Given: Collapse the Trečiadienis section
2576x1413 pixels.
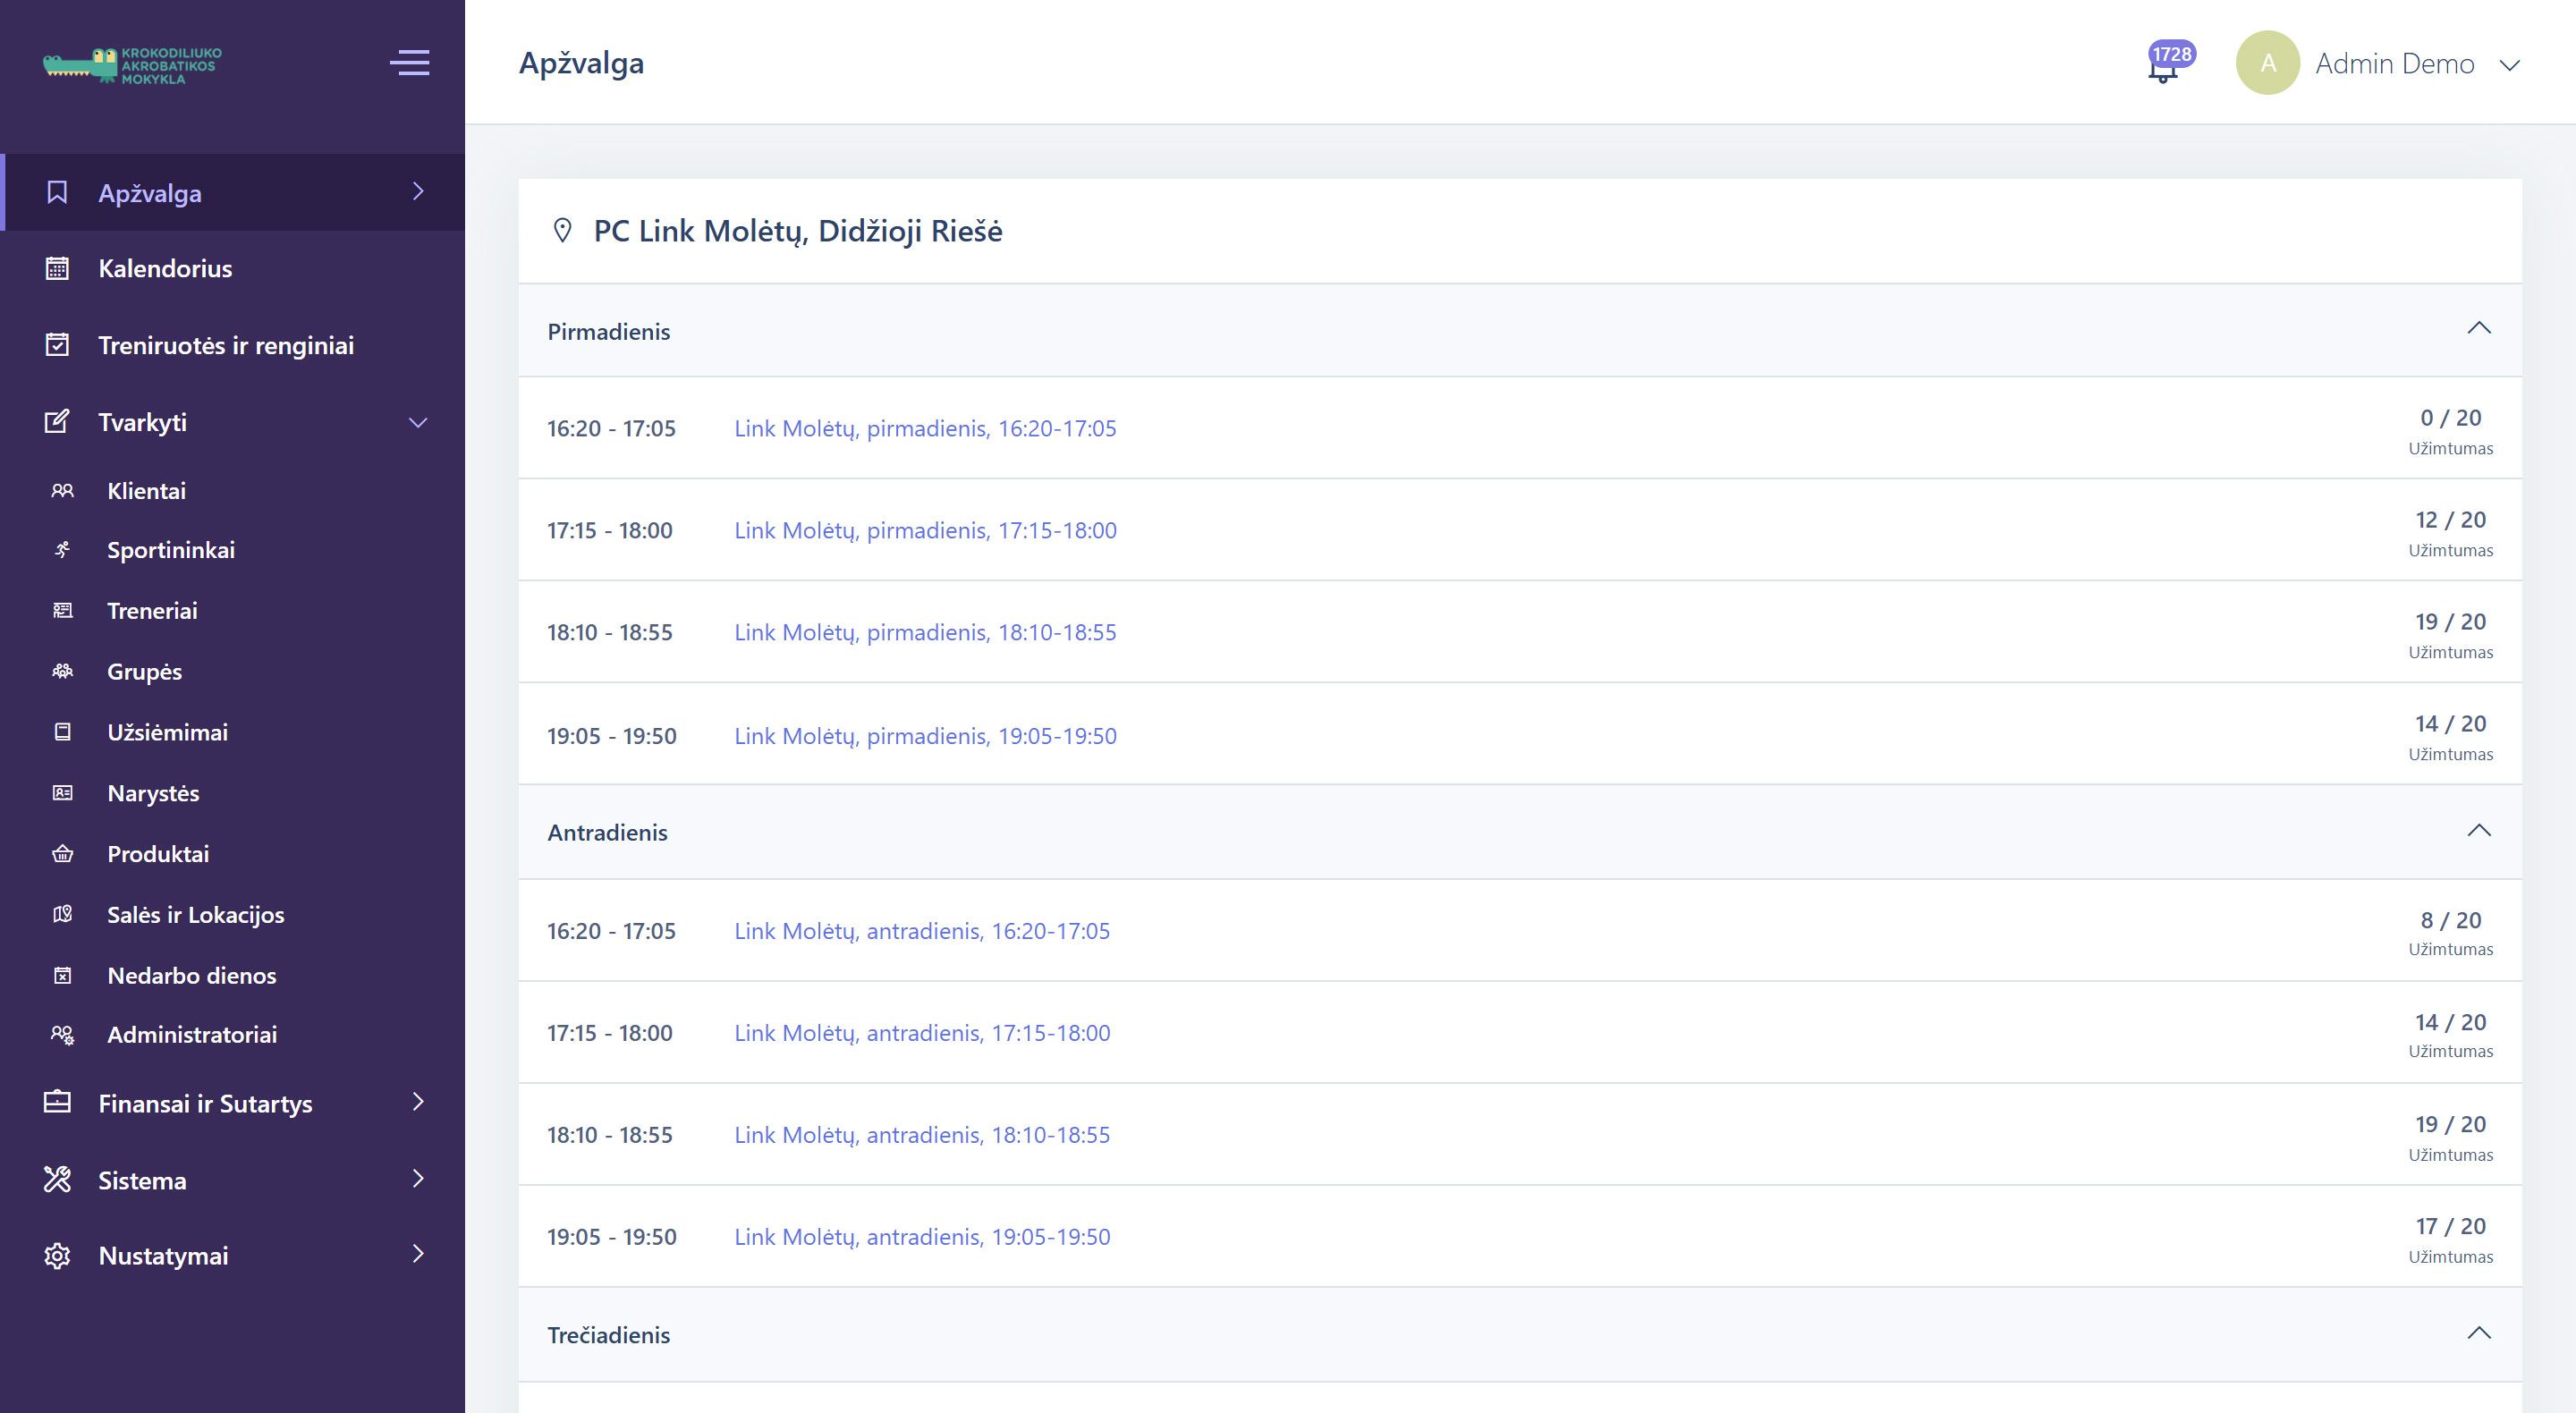Looking at the screenshot, I should pyautogui.click(x=2478, y=1333).
